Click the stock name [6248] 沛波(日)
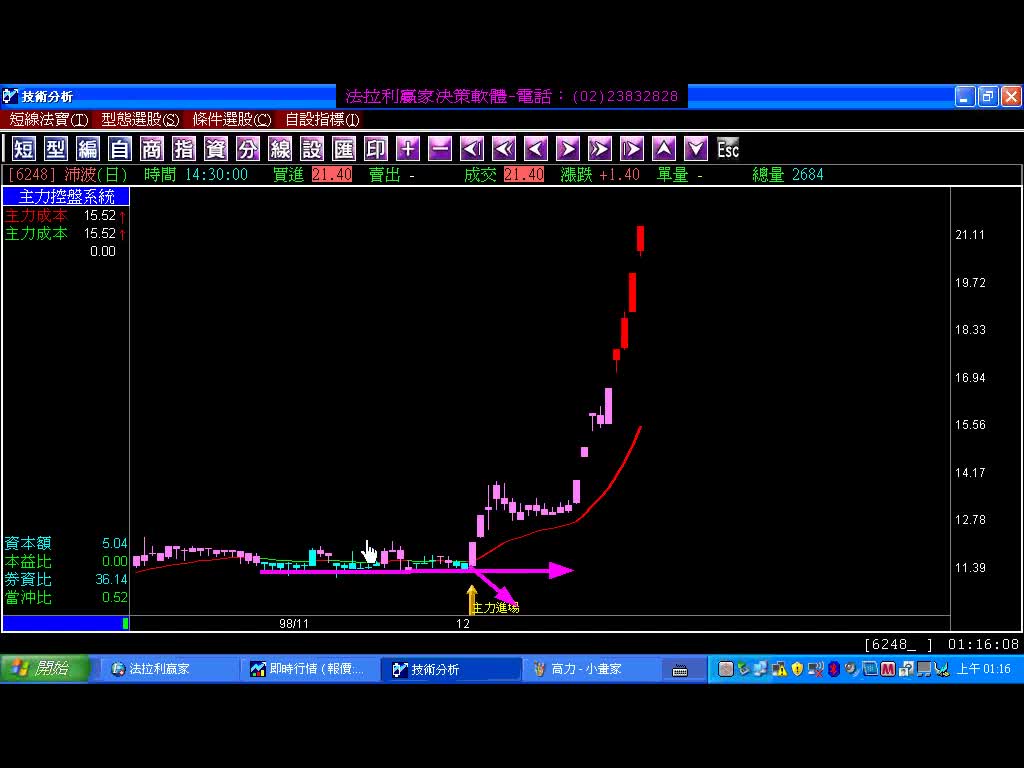1024x768 pixels. (68, 174)
